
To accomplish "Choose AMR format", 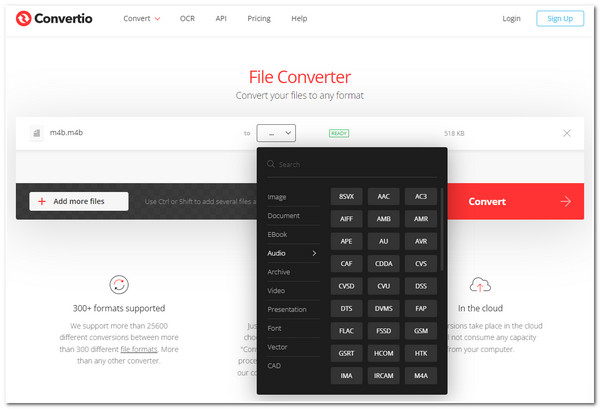I will [421, 219].
